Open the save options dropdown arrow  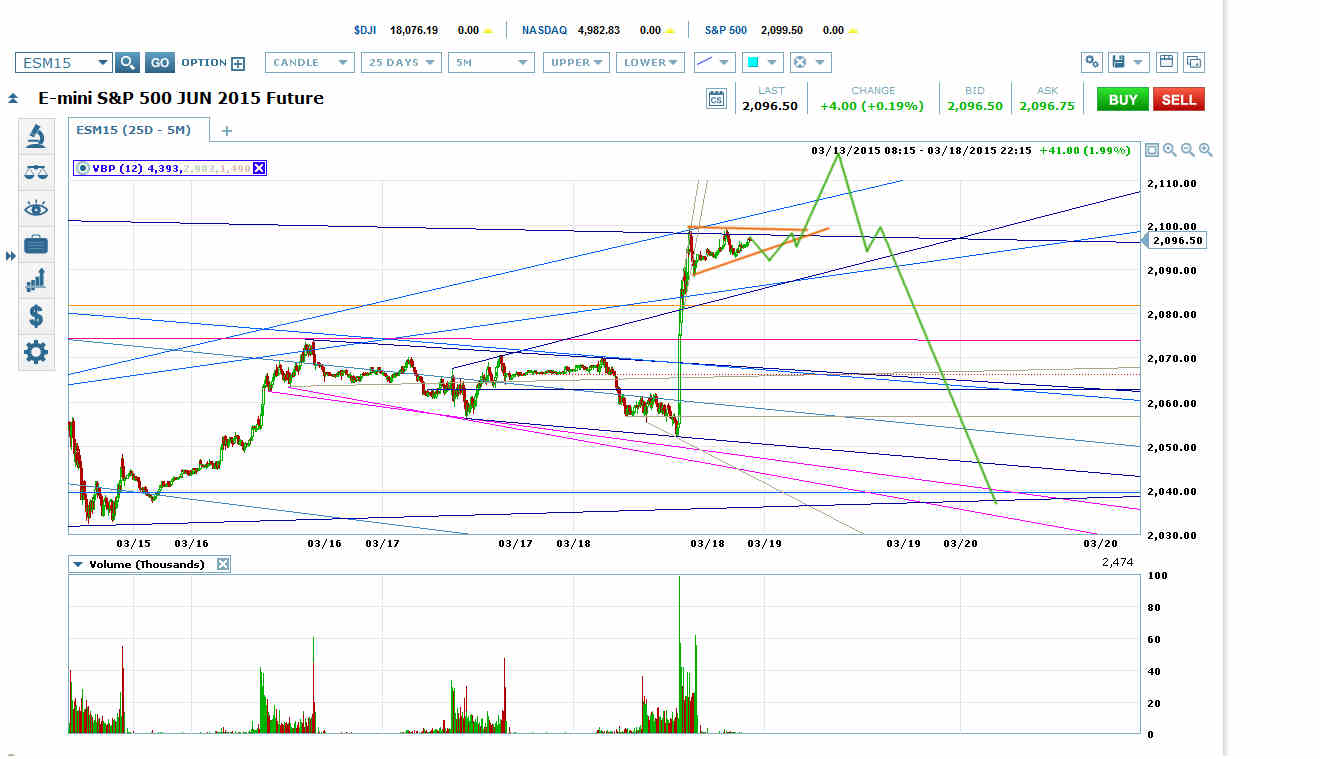pyautogui.click(x=1139, y=62)
